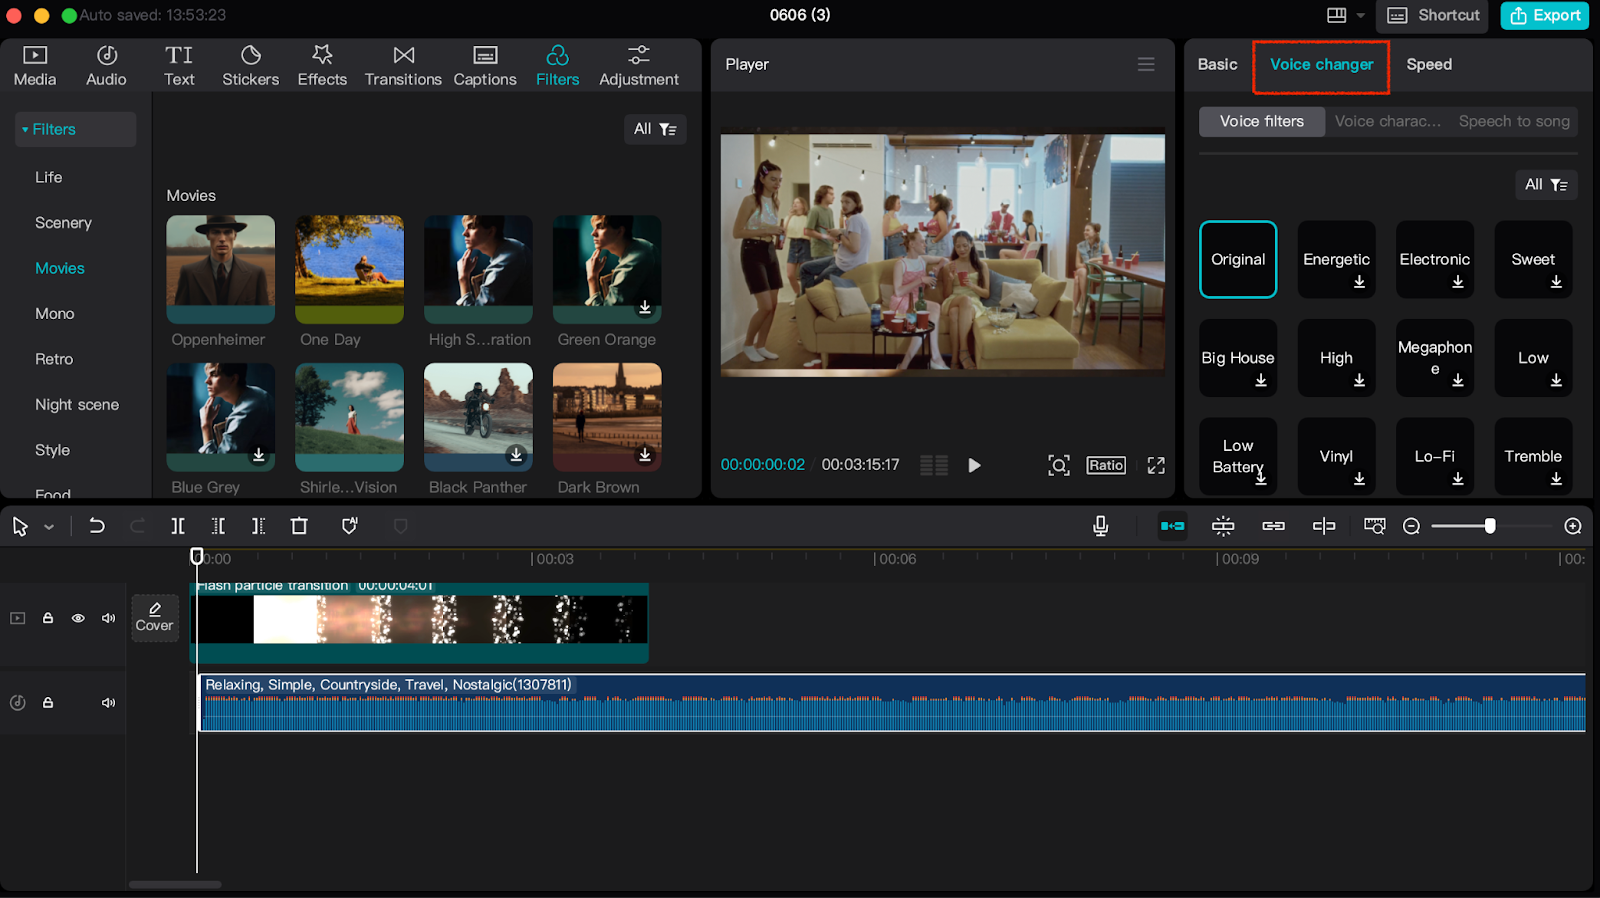This screenshot has width=1600, height=898.
Task: Switch to the Speed tab
Action: (1429, 64)
